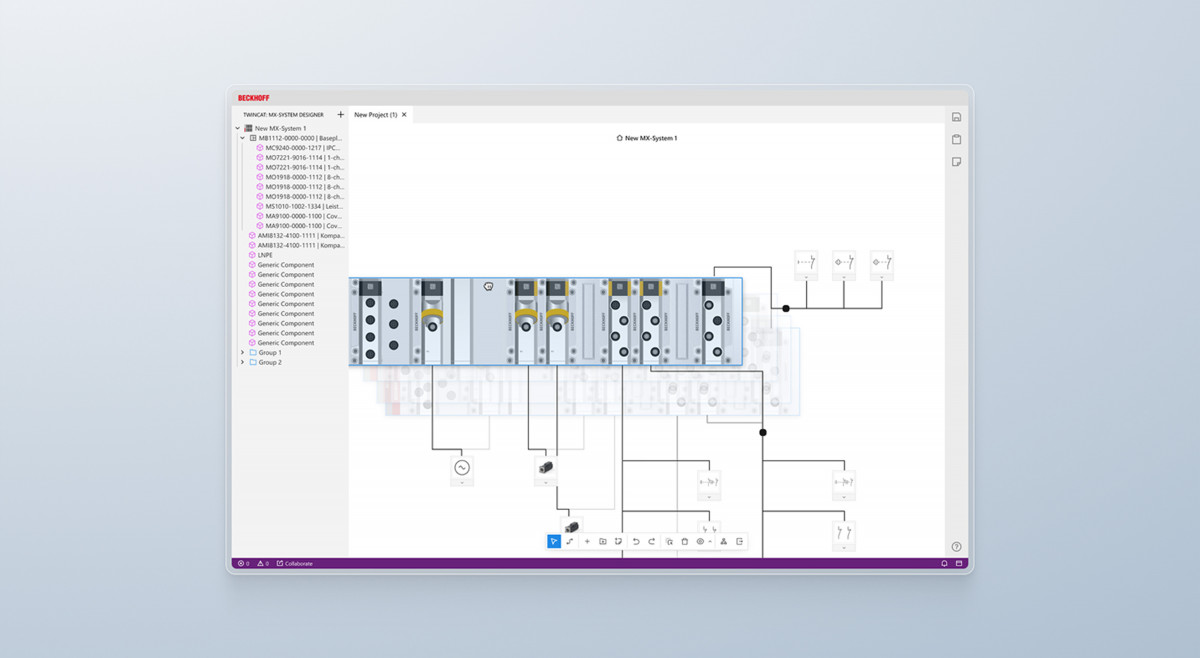
Task: Click the folder icon of Group 1
Action: point(253,353)
